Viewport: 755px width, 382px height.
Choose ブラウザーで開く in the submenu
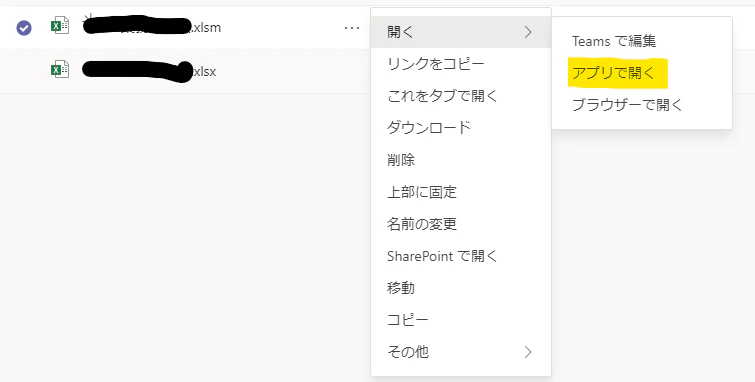642,105
